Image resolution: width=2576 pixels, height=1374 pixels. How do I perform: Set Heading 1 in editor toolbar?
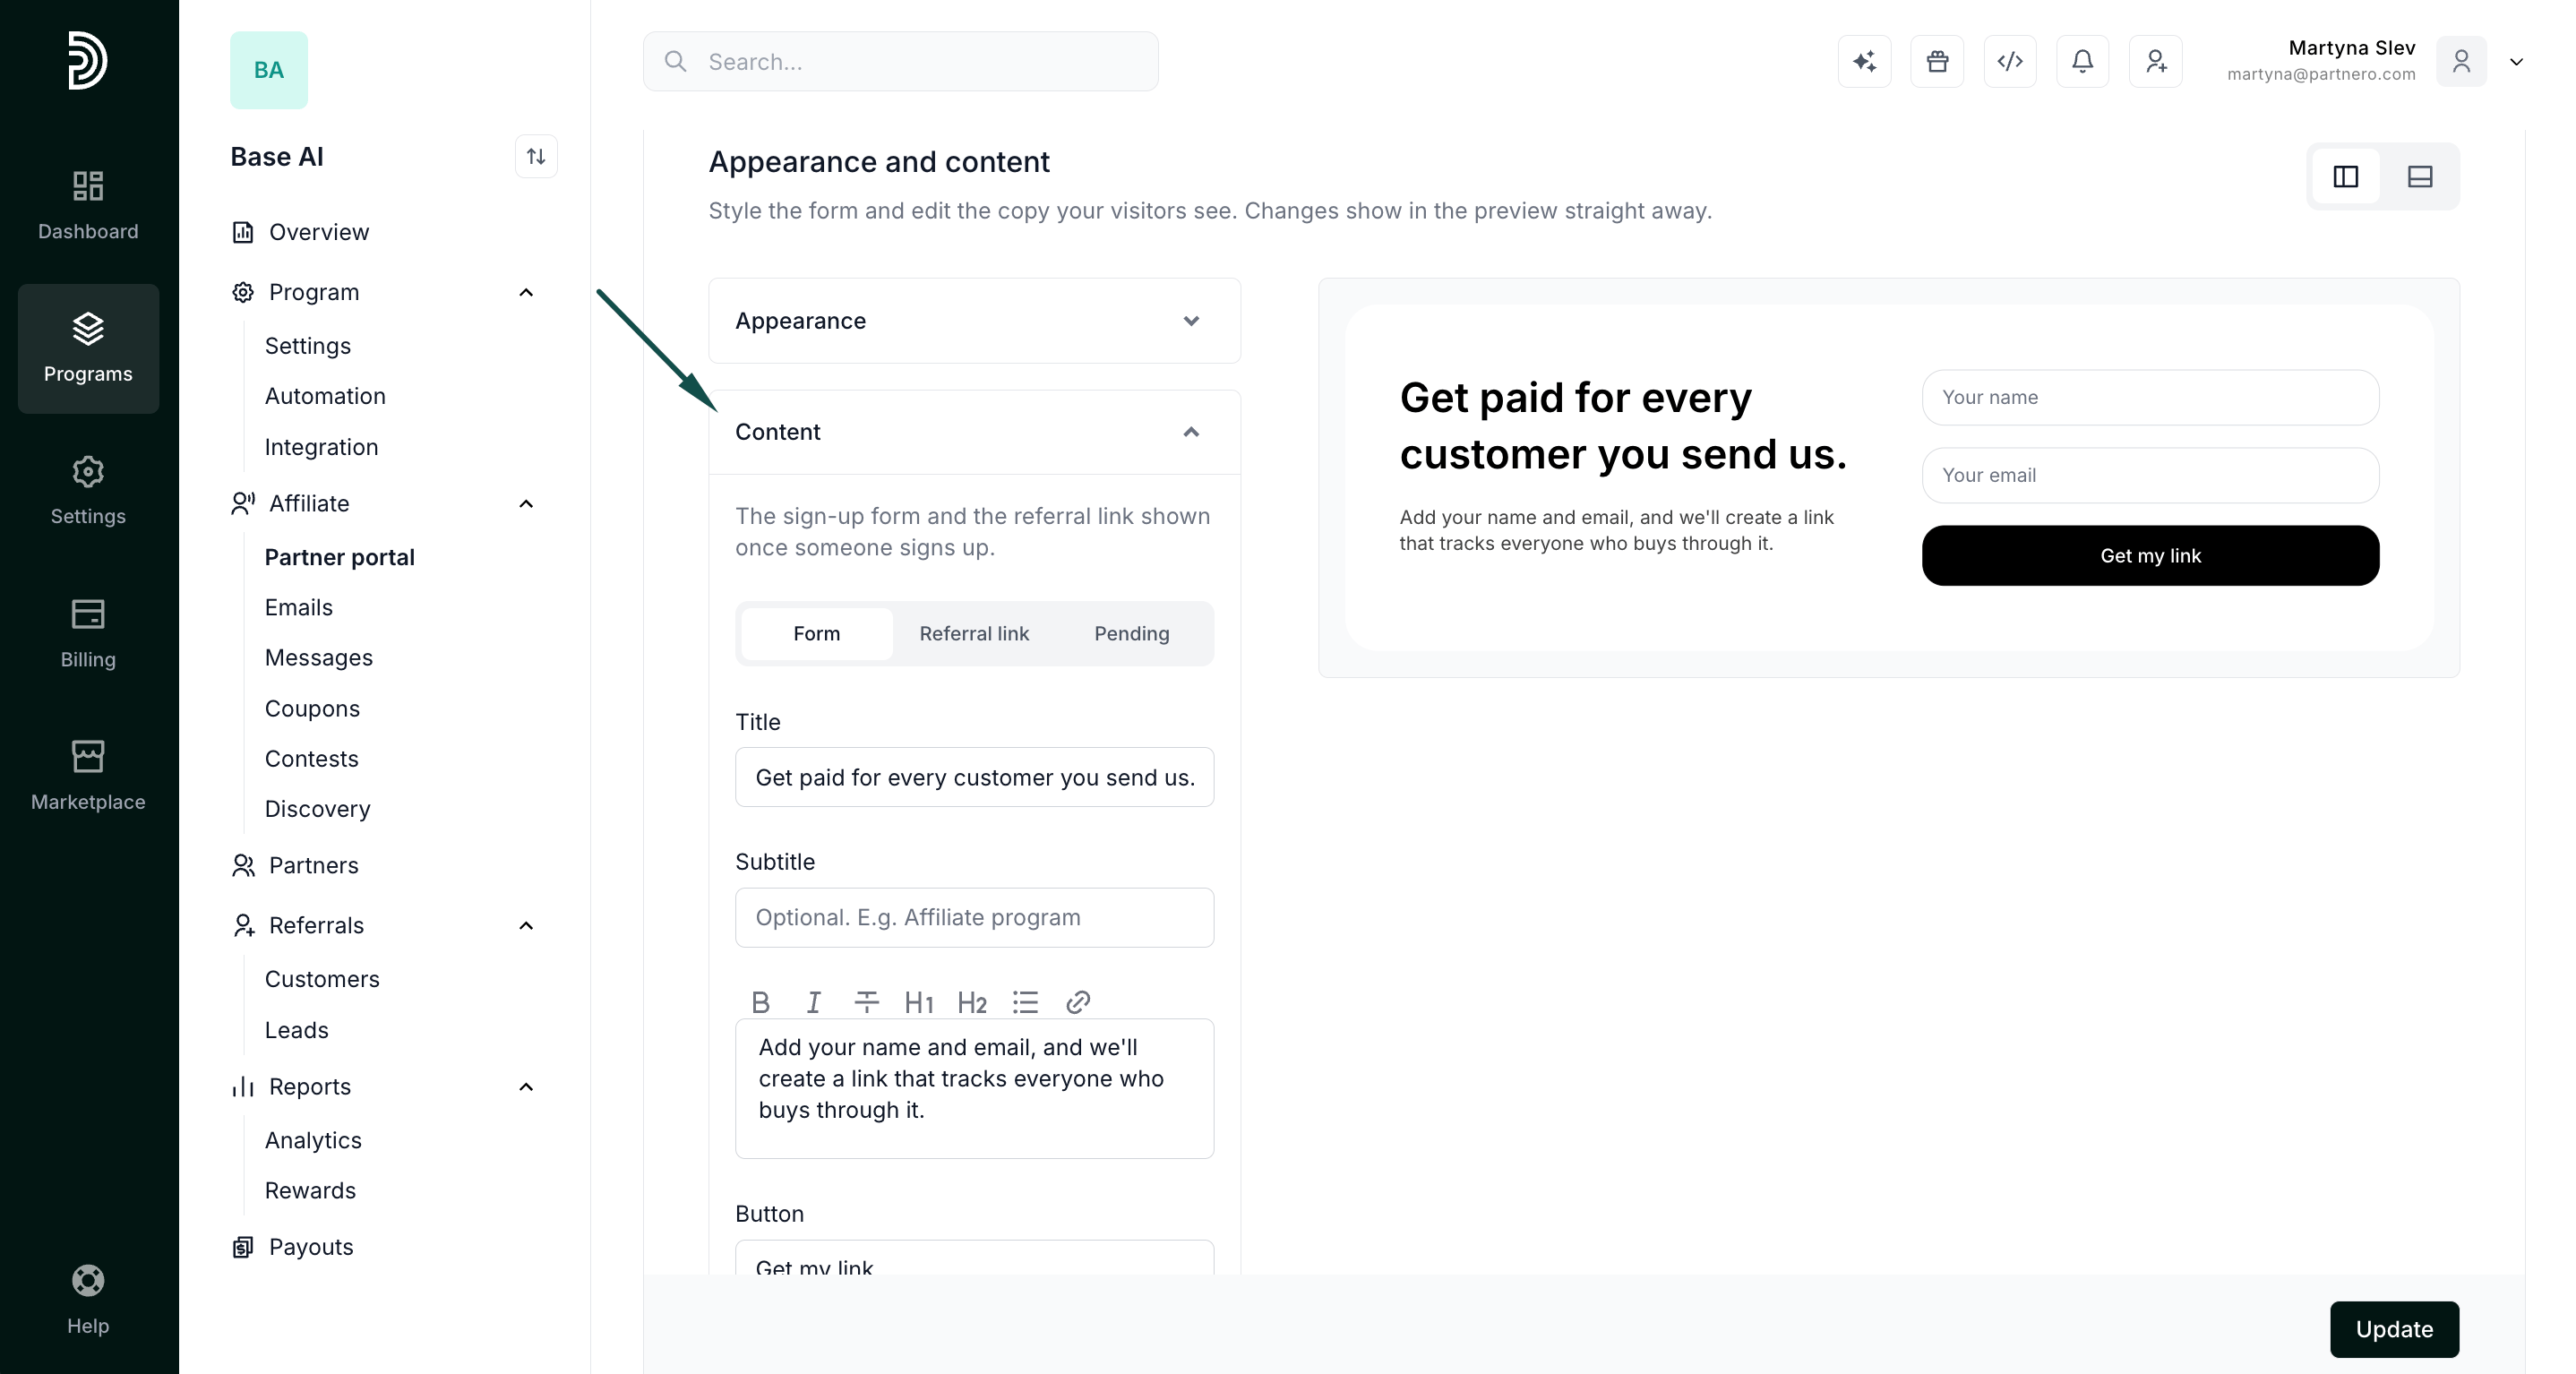pyautogui.click(x=919, y=1002)
